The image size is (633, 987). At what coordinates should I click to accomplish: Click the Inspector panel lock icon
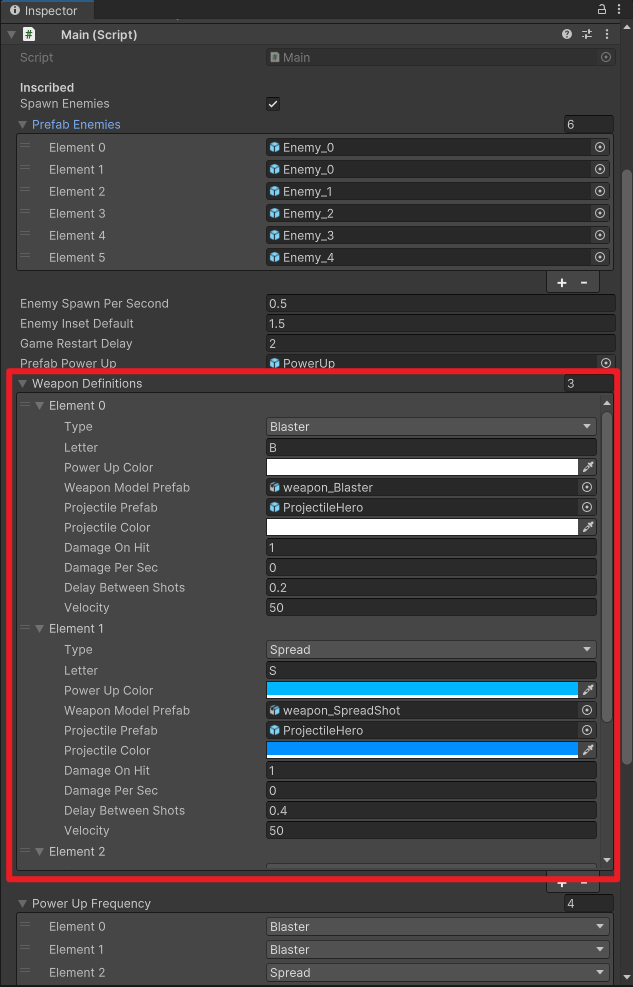(x=602, y=9)
